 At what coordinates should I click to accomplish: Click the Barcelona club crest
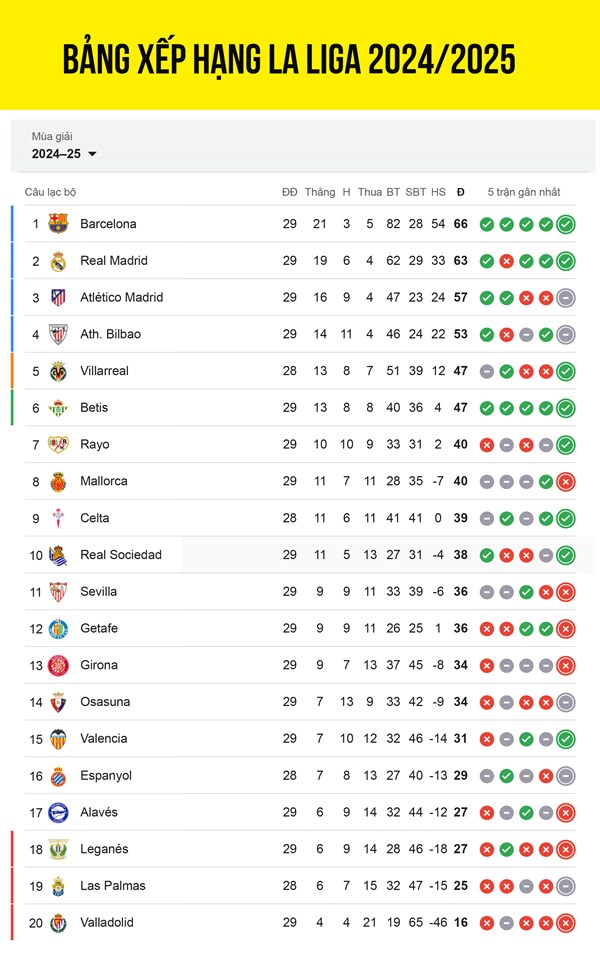tap(58, 224)
